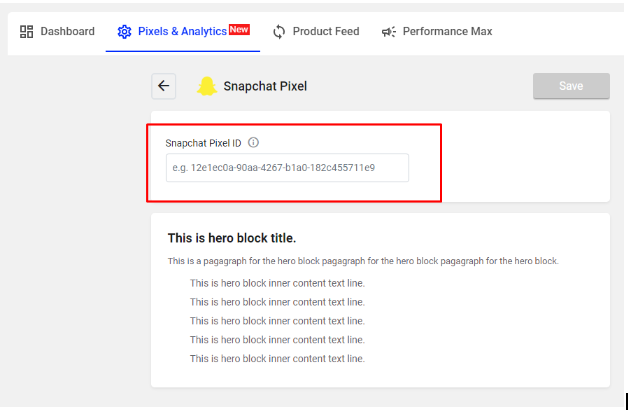Switch to the Product Feed tab
This screenshot has width=644, height=412.
(316, 32)
